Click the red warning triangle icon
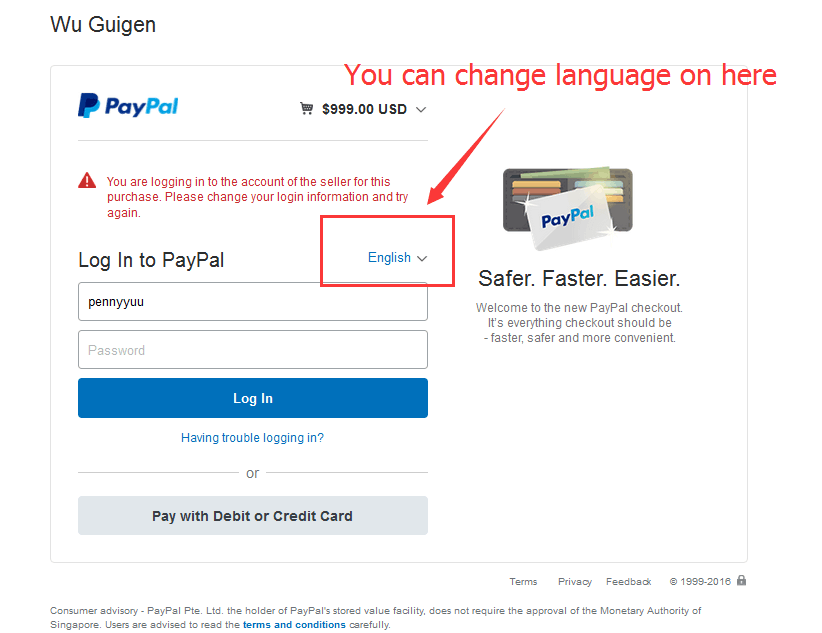This screenshot has height=633, width=822. [x=87, y=180]
